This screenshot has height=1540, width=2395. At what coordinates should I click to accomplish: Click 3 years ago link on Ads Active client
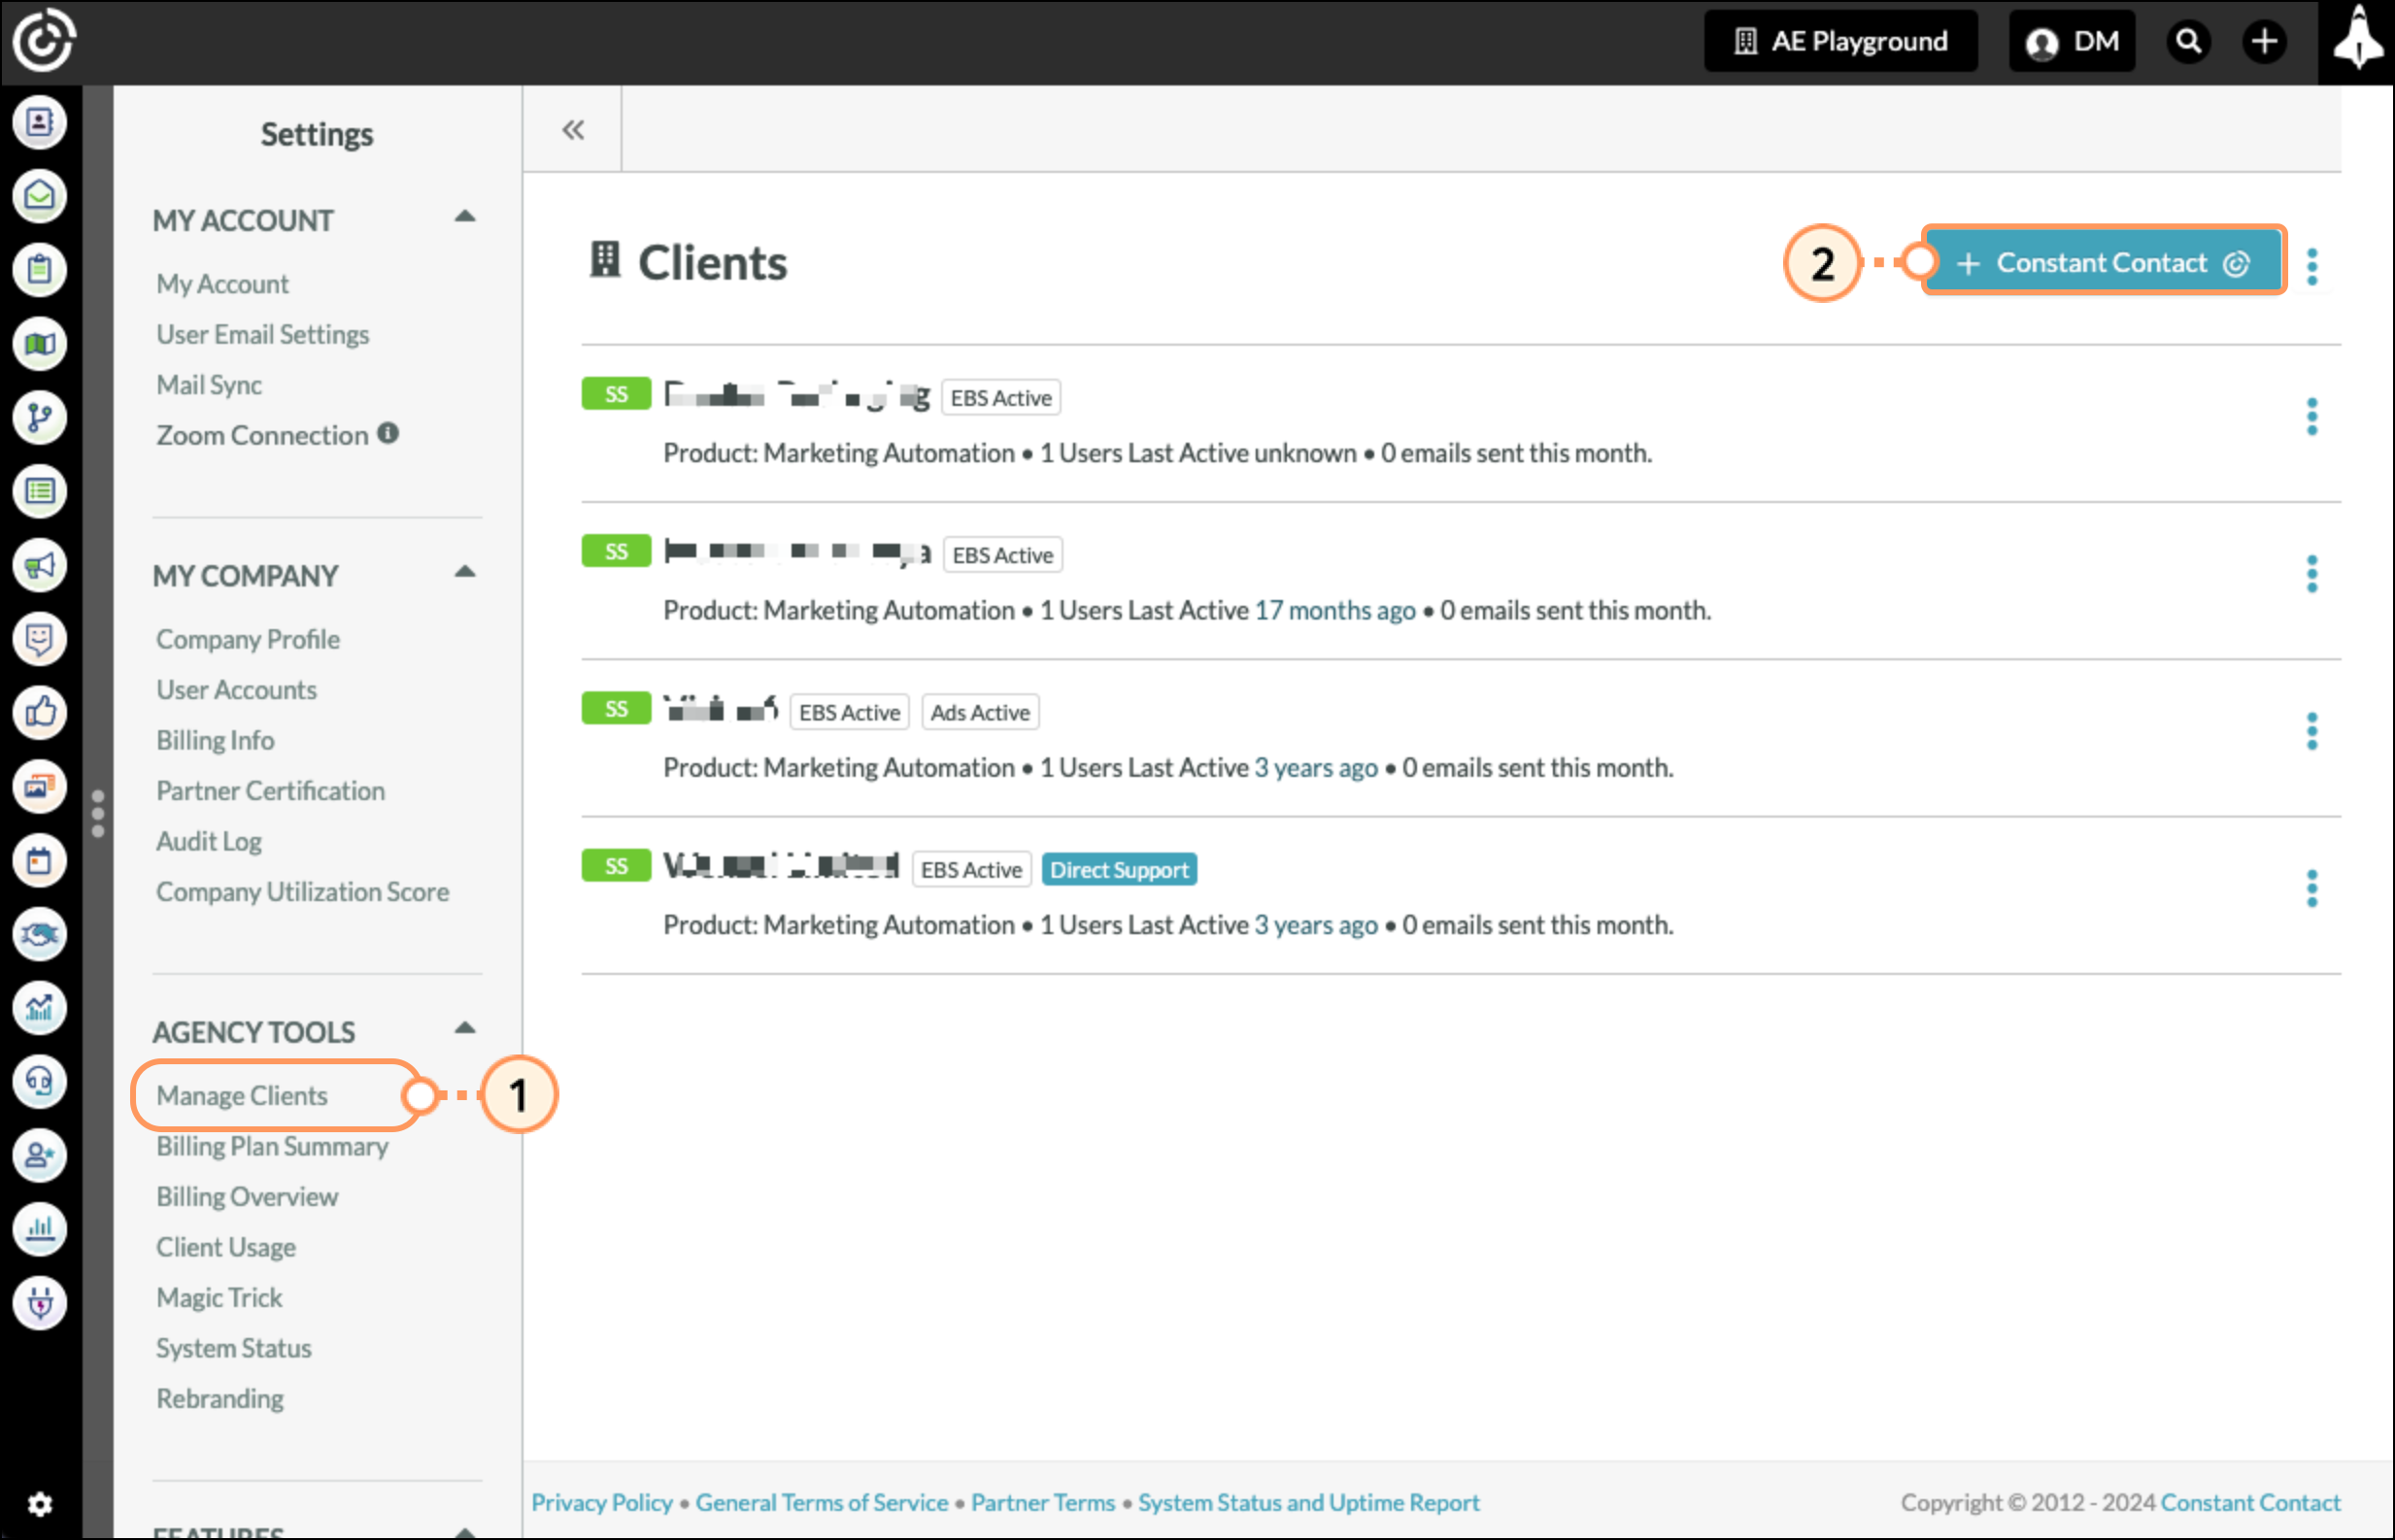tap(1316, 768)
